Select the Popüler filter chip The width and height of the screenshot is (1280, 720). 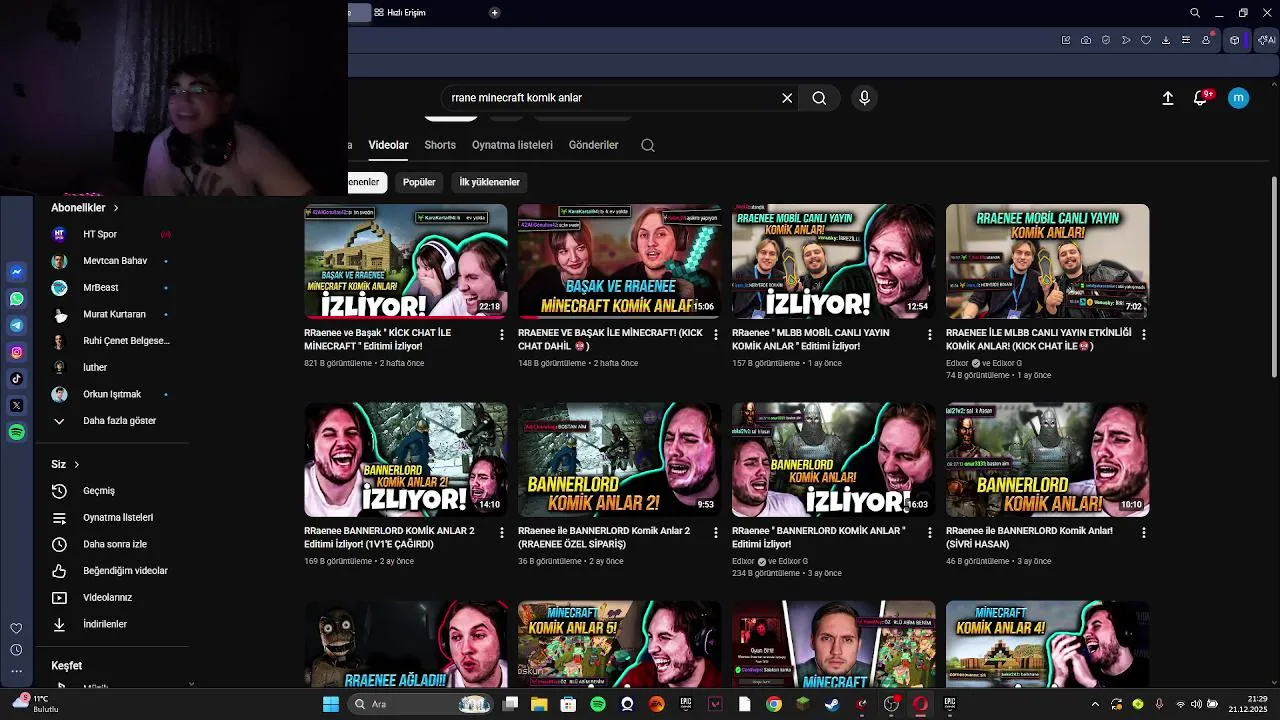[x=419, y=182]
